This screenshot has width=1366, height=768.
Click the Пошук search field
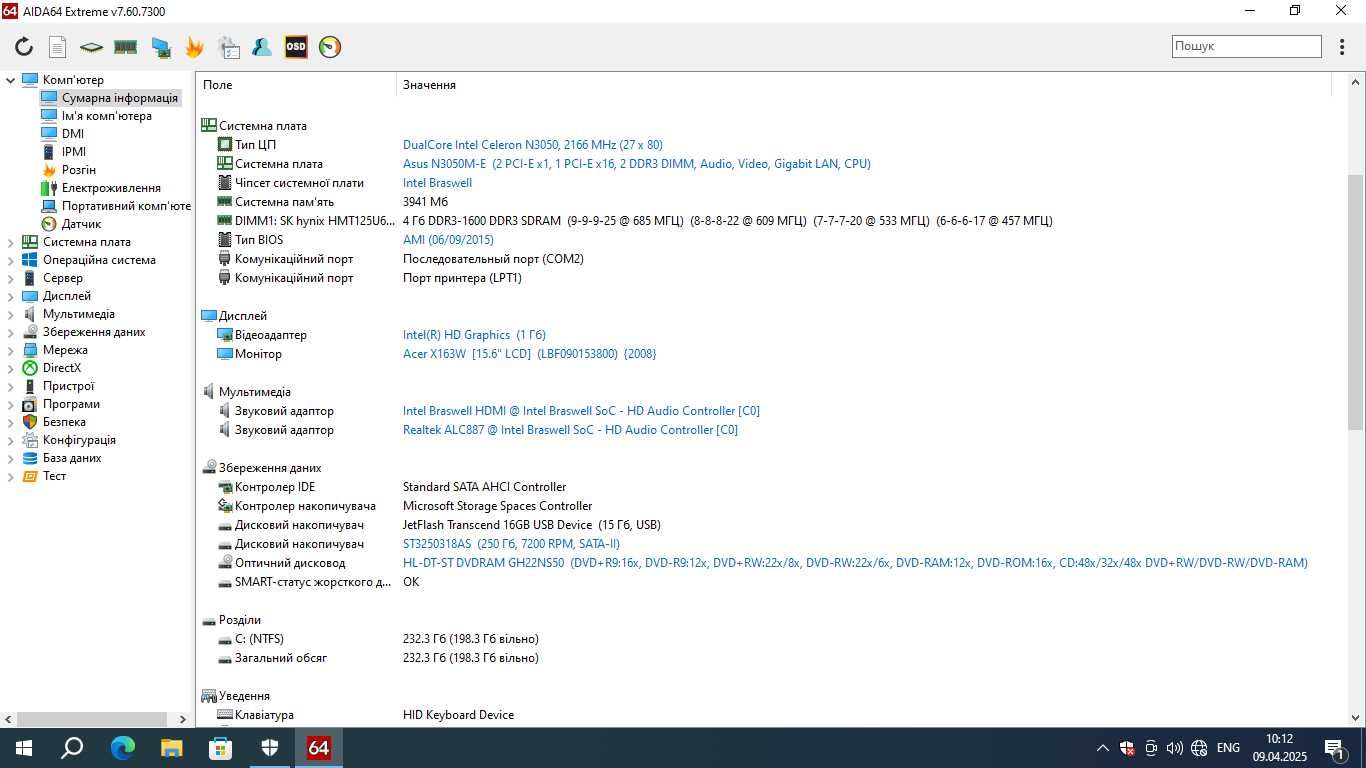point(1247,46)
